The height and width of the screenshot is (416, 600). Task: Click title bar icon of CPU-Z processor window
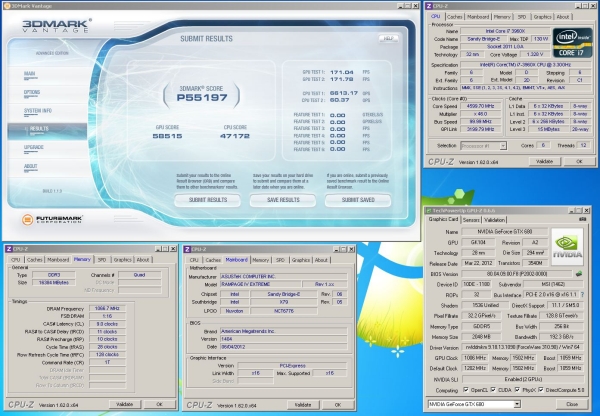pyautogui.click(x=429, y=6)
